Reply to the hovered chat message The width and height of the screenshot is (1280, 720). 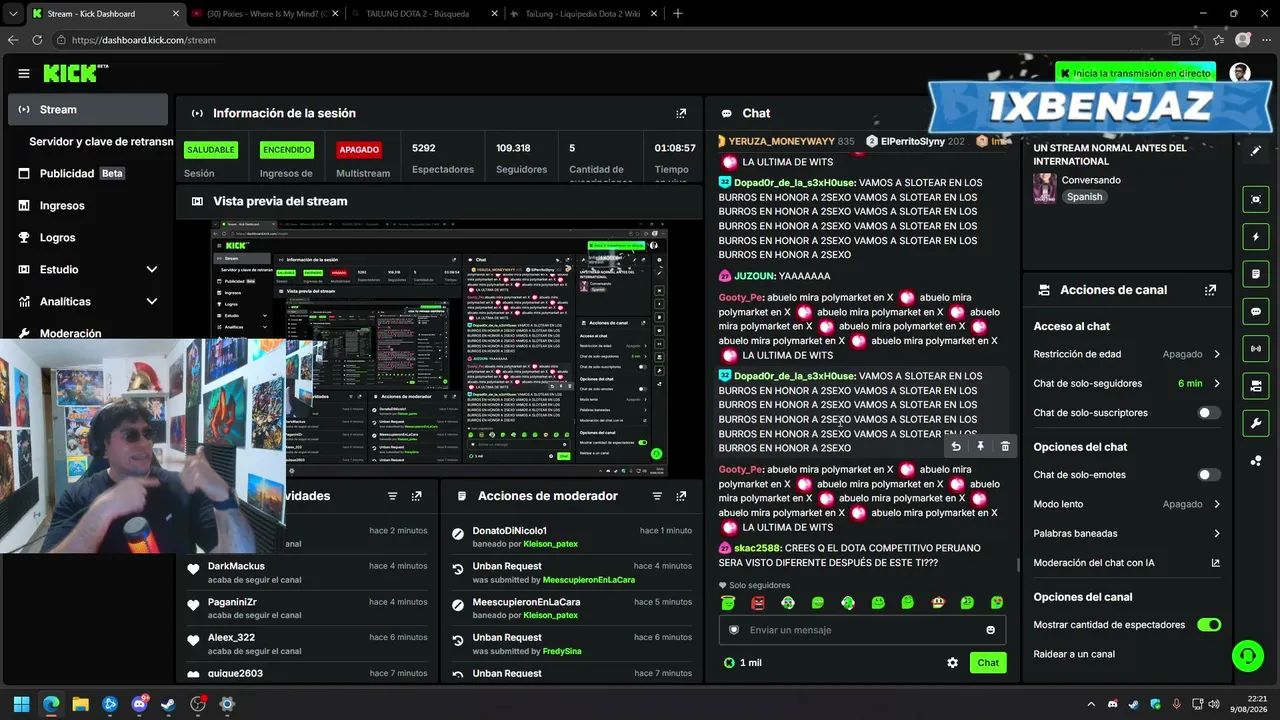tap(956, 447)
